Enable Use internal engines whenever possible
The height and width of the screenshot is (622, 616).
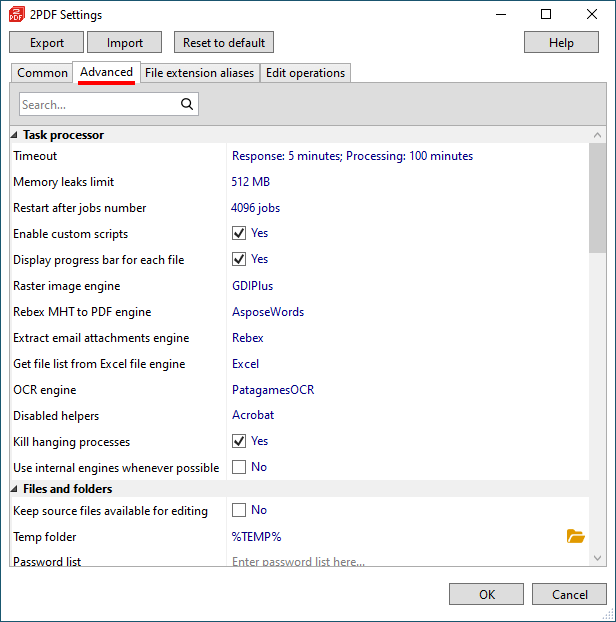pyautogui.click(x=239, y=467)
